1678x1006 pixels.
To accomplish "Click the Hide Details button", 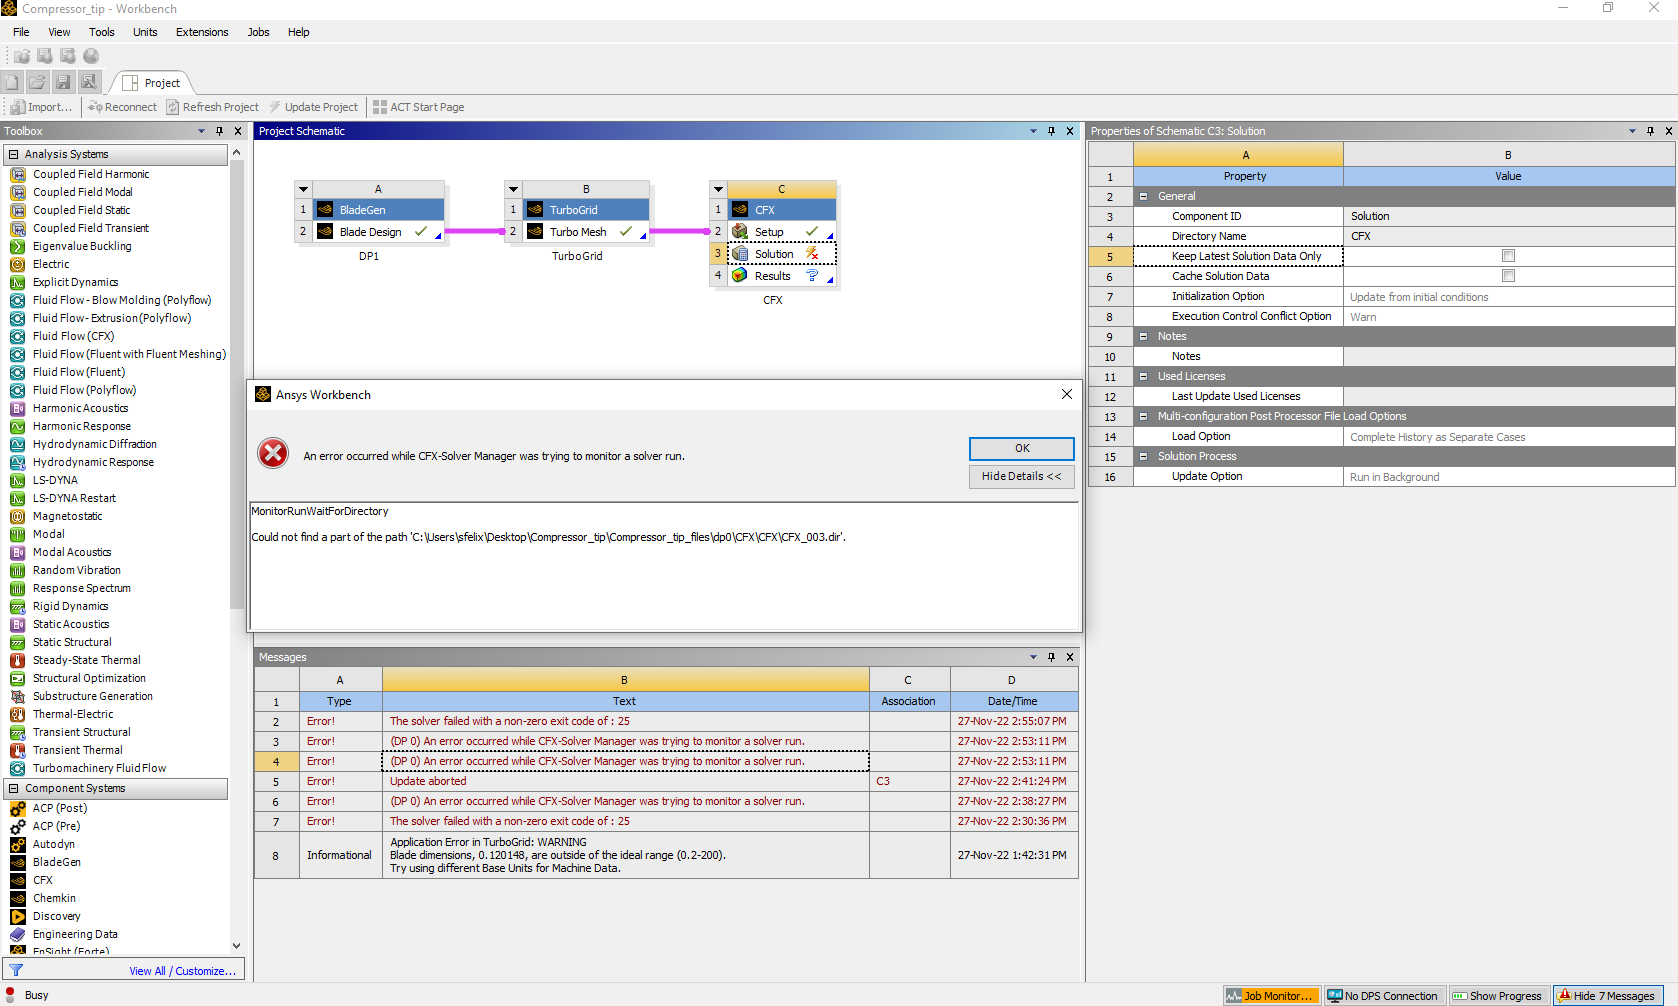I will pyautogui.click(x=1021, y=477).
